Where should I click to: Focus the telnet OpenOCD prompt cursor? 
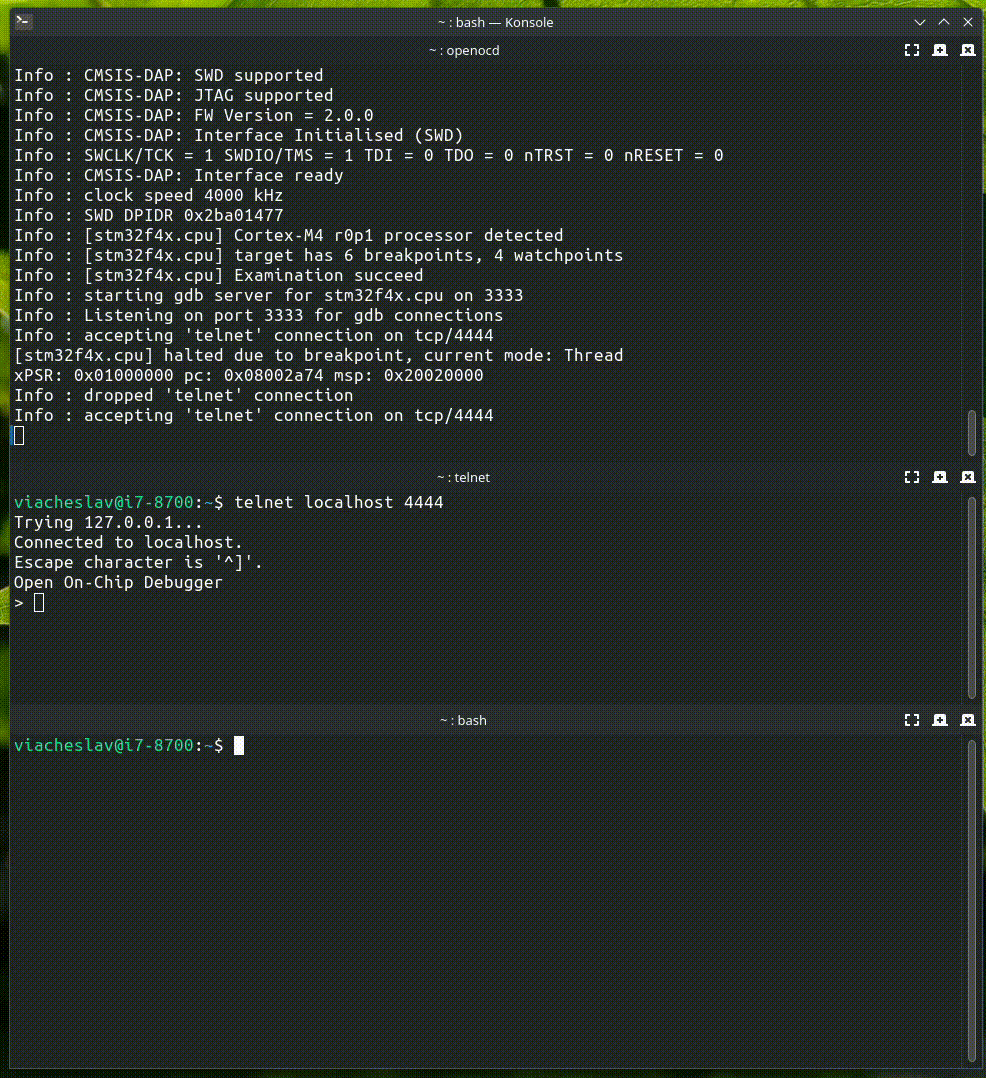pyautogui.click(x=39, y=603)
